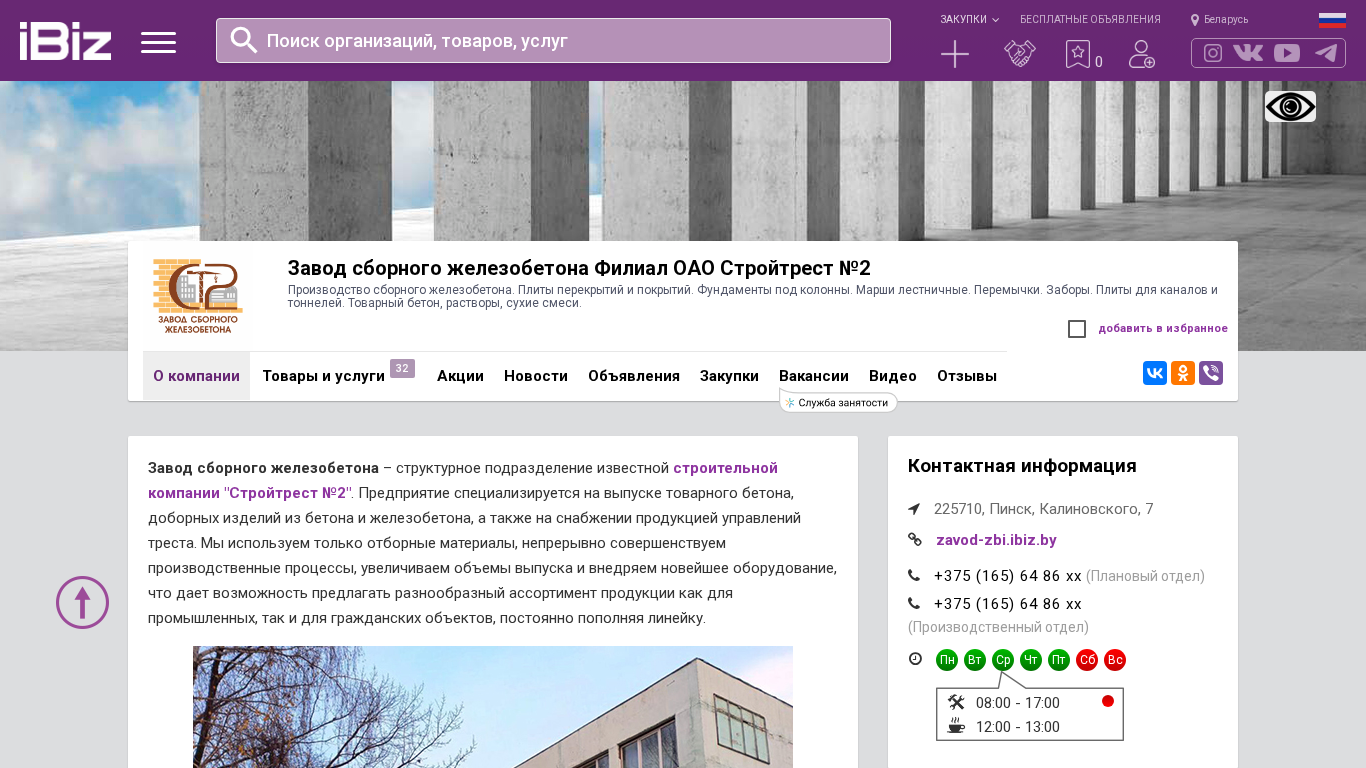Switch to the 'Видео' tab
1366x768 pixels.
click(x=893, y=376)
